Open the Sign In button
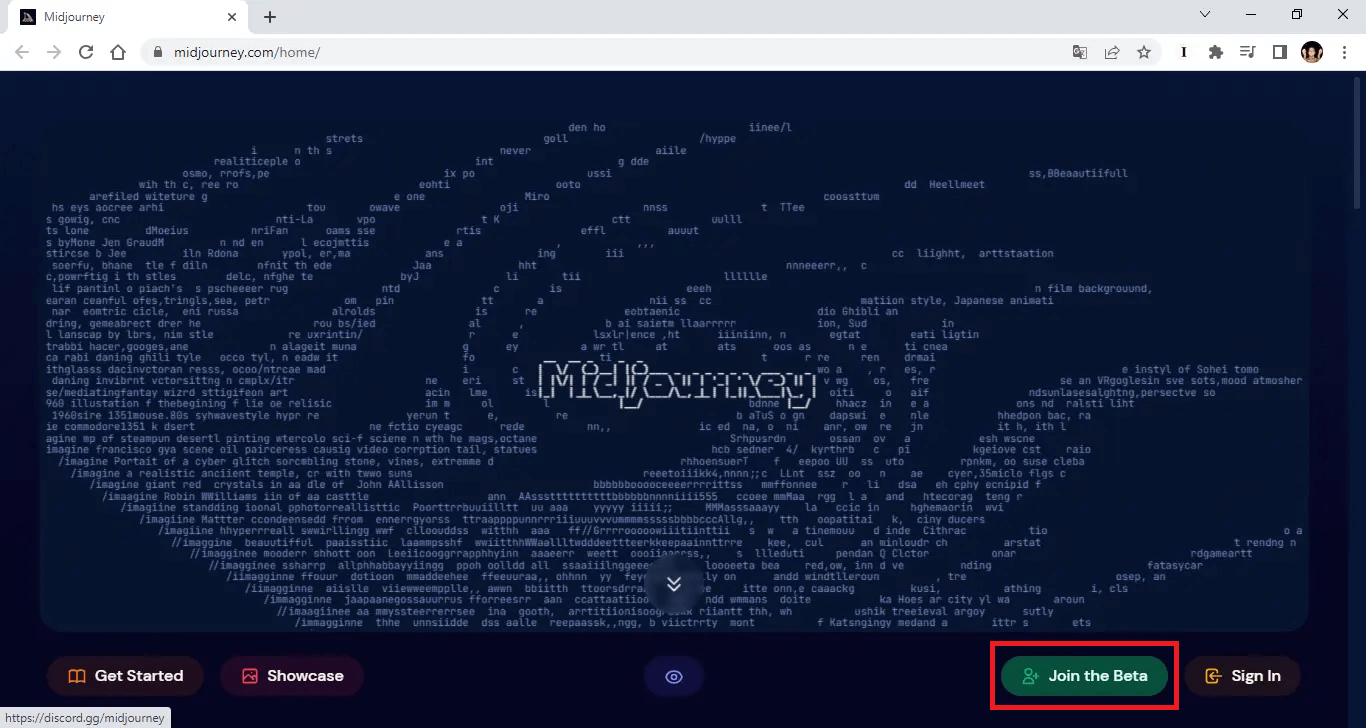 pyautogui.click(x=1242, y=676)
